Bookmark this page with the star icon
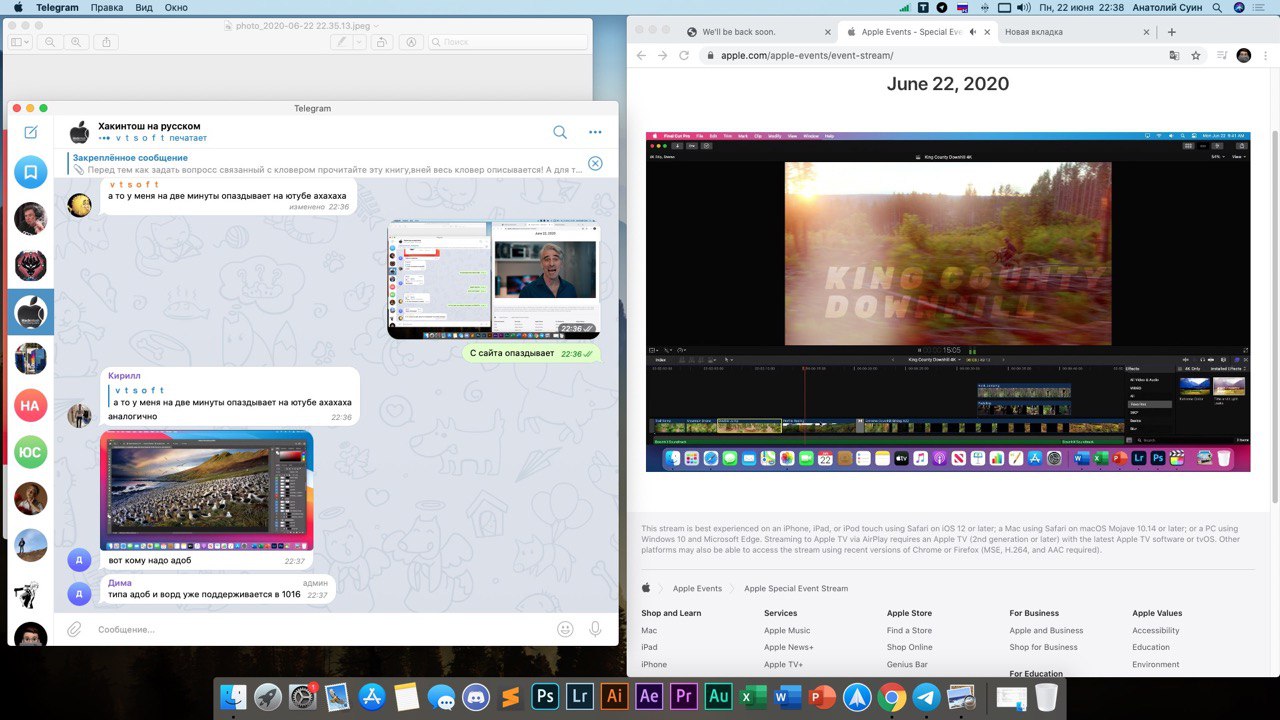The width and height of the screenshot is (1280, 720). tap(1196, 56)
